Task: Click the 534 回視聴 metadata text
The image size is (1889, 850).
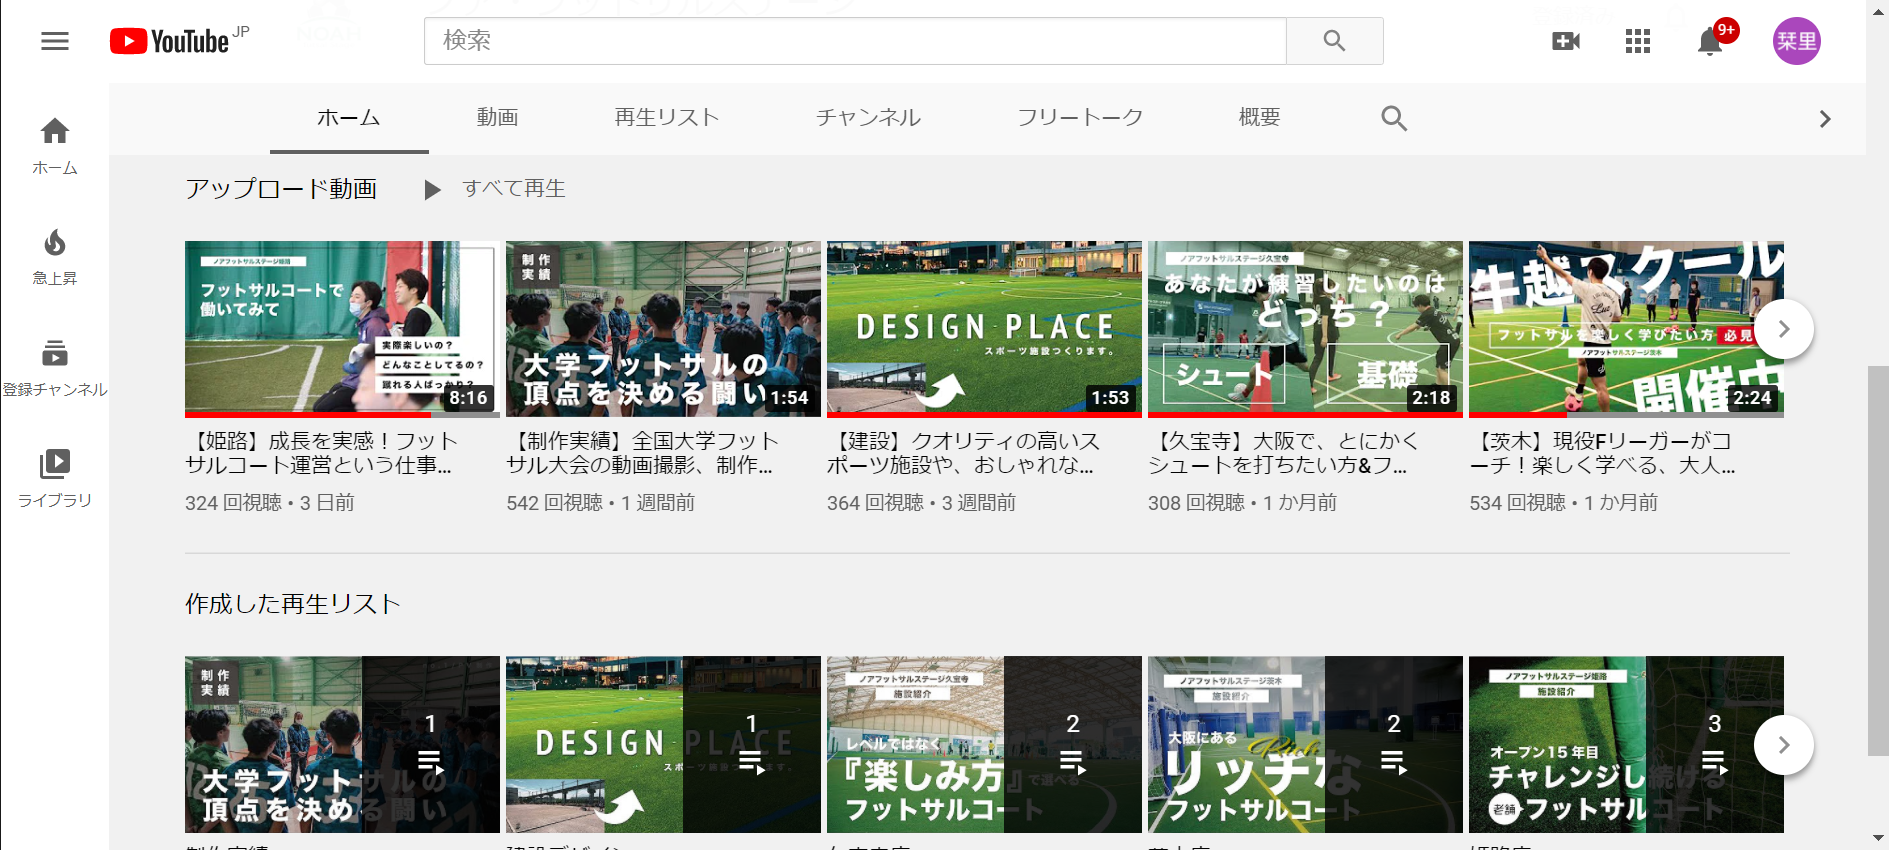Action: 1517,503
